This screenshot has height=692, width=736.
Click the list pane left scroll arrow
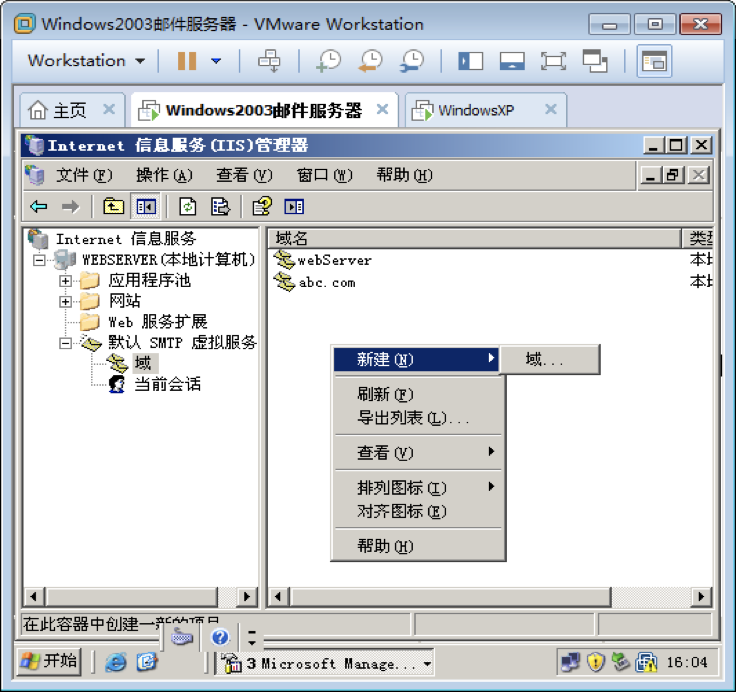tap(278, 597)
